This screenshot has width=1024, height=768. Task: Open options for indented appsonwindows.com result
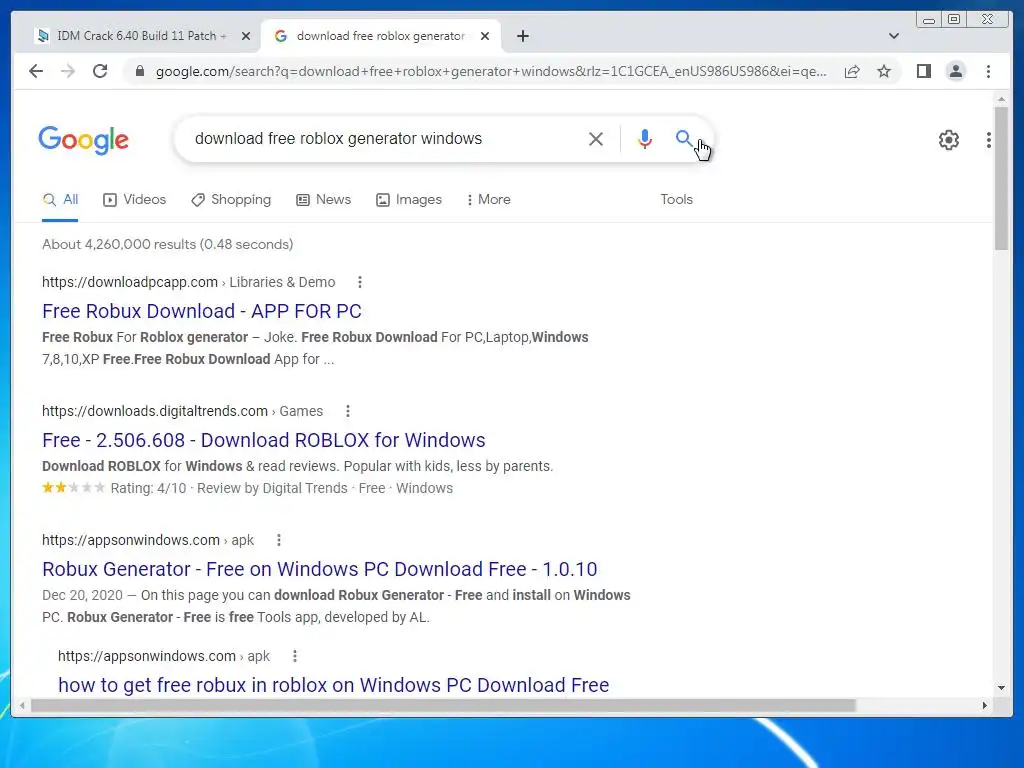point(295,656)
